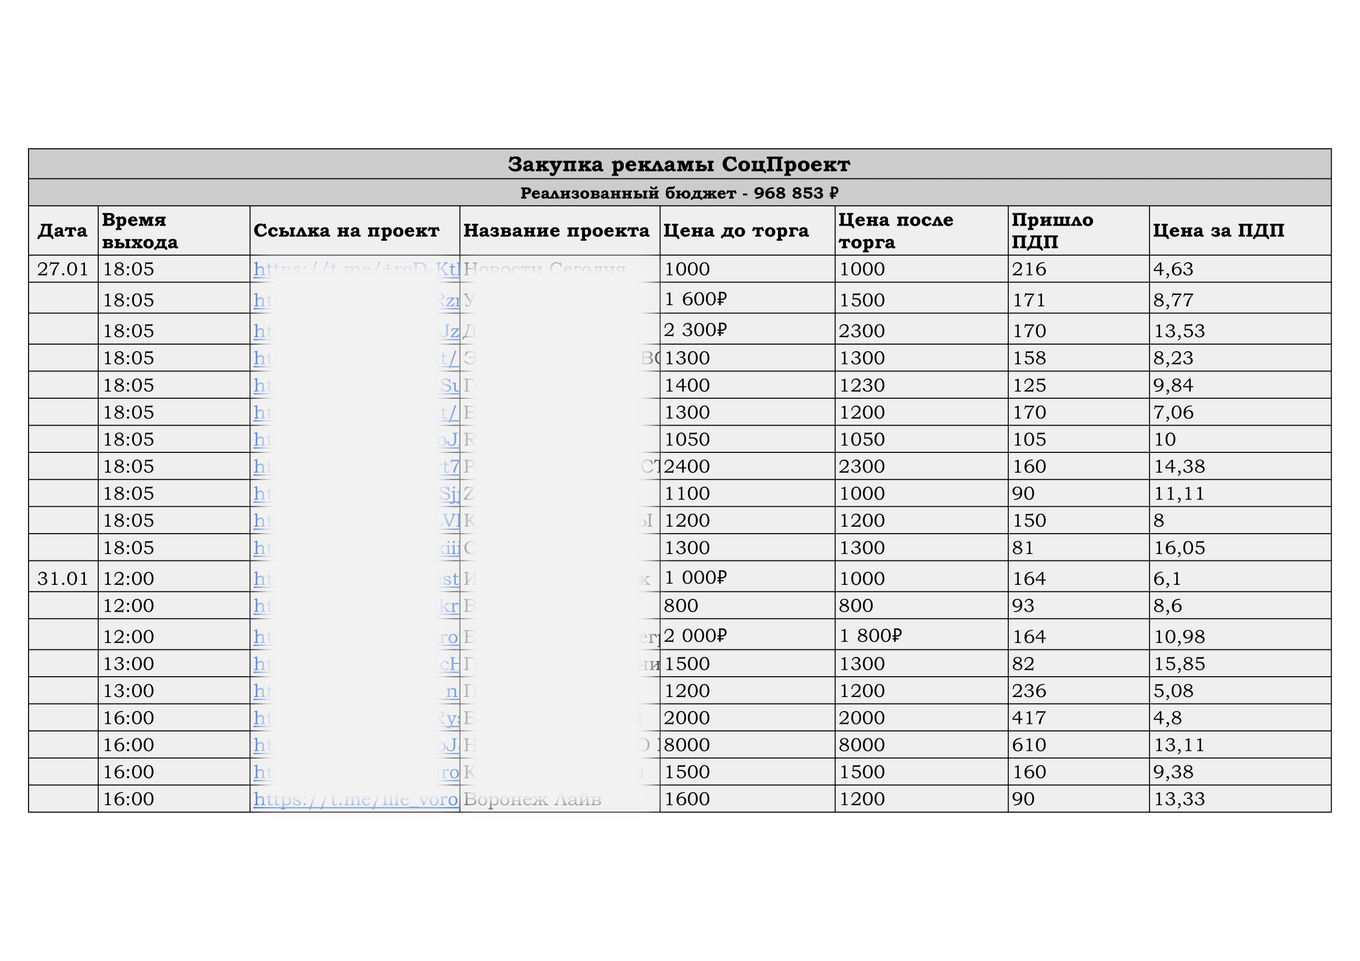Click the Название проекта header cell
This screenshot has width=1360, height=961.
coord(560,231)
